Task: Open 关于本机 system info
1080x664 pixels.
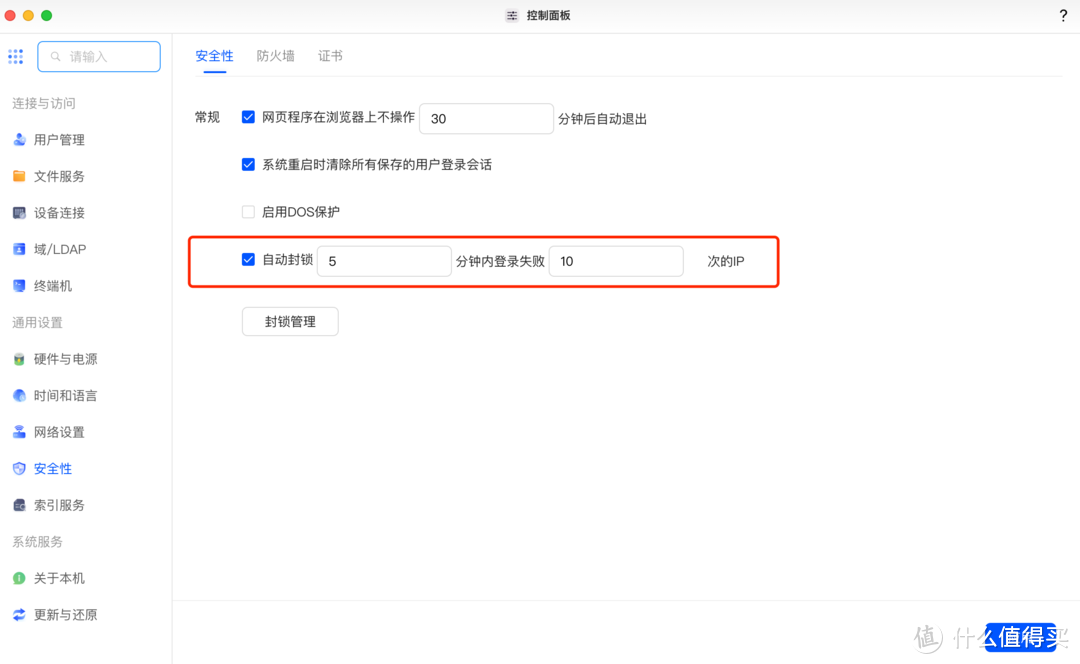Action: (60, 577)
